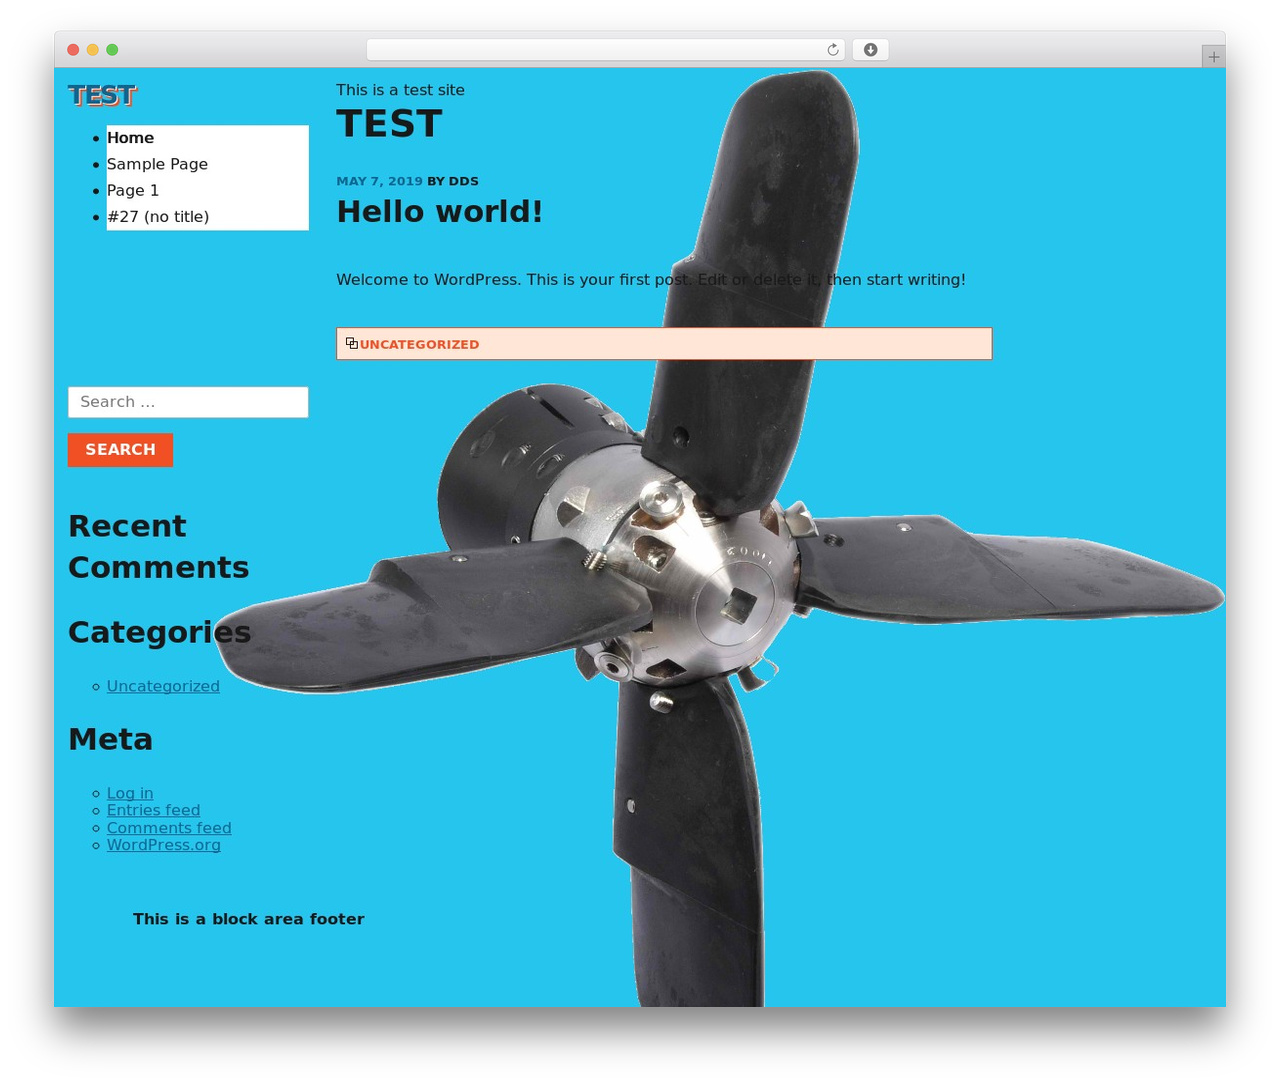The image size is (1280, 1084).
Task: Open the MAY 7, 2019 post date link
Action: [x=379, y=181]
